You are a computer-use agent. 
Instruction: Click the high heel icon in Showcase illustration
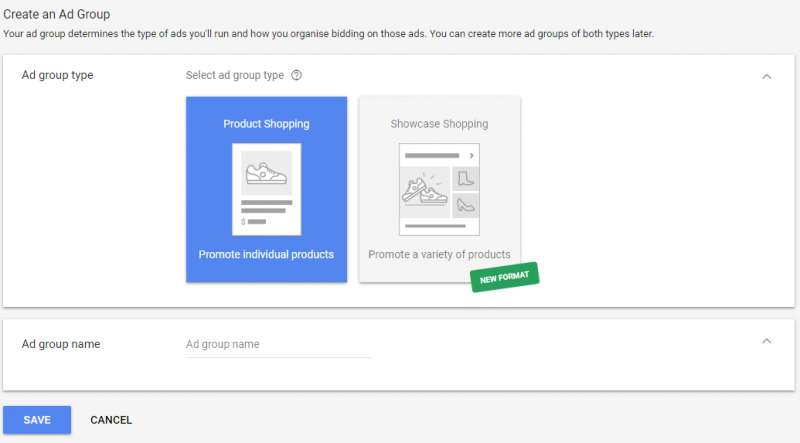(x=465, y=206)
